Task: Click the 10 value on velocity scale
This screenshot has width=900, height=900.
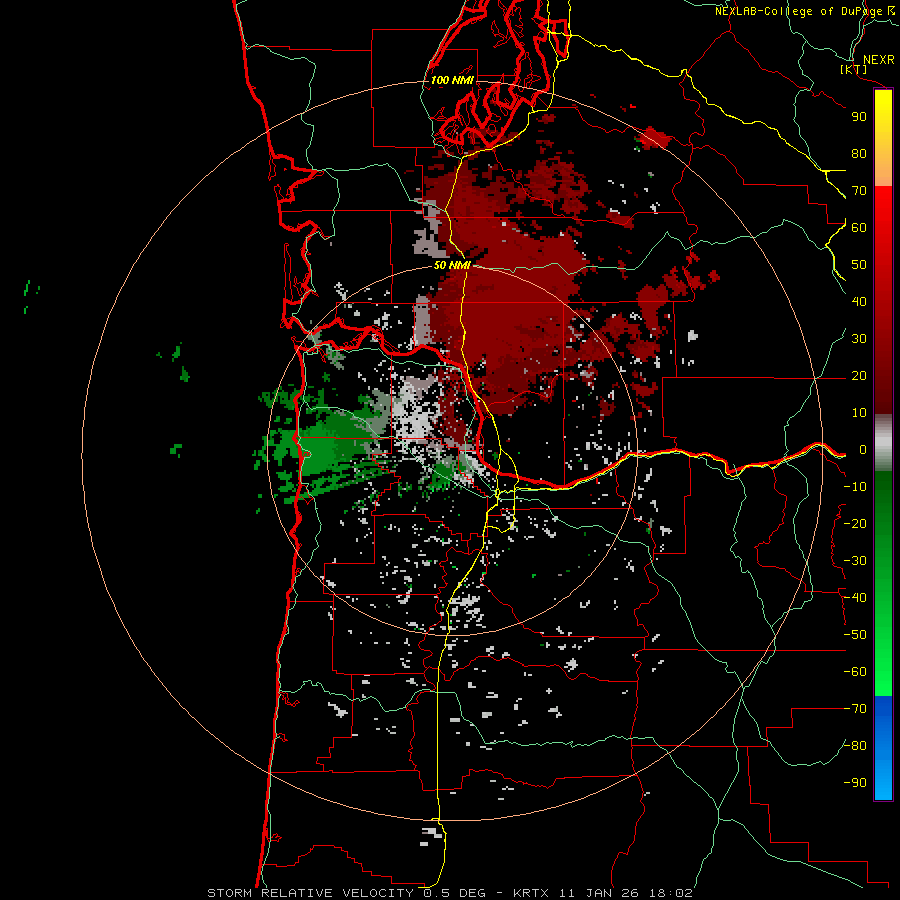Action: pyautogui.click(x=859, y=413)
